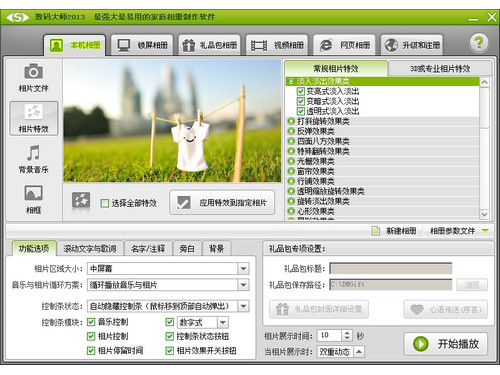Open the 控制条状态 dropdown arrow

243,306
